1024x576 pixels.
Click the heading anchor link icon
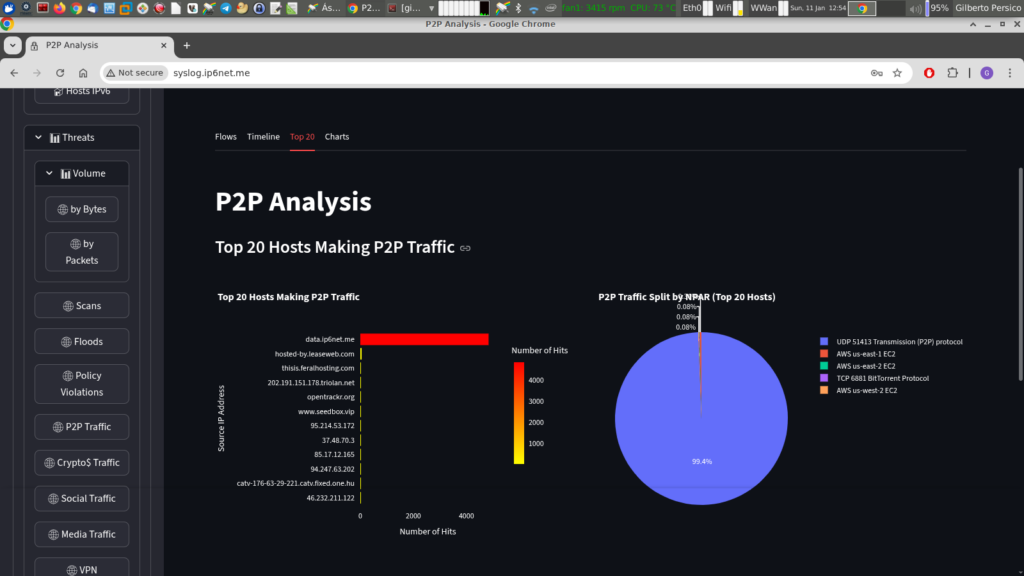pyautogui.click(x=465, y=248)
